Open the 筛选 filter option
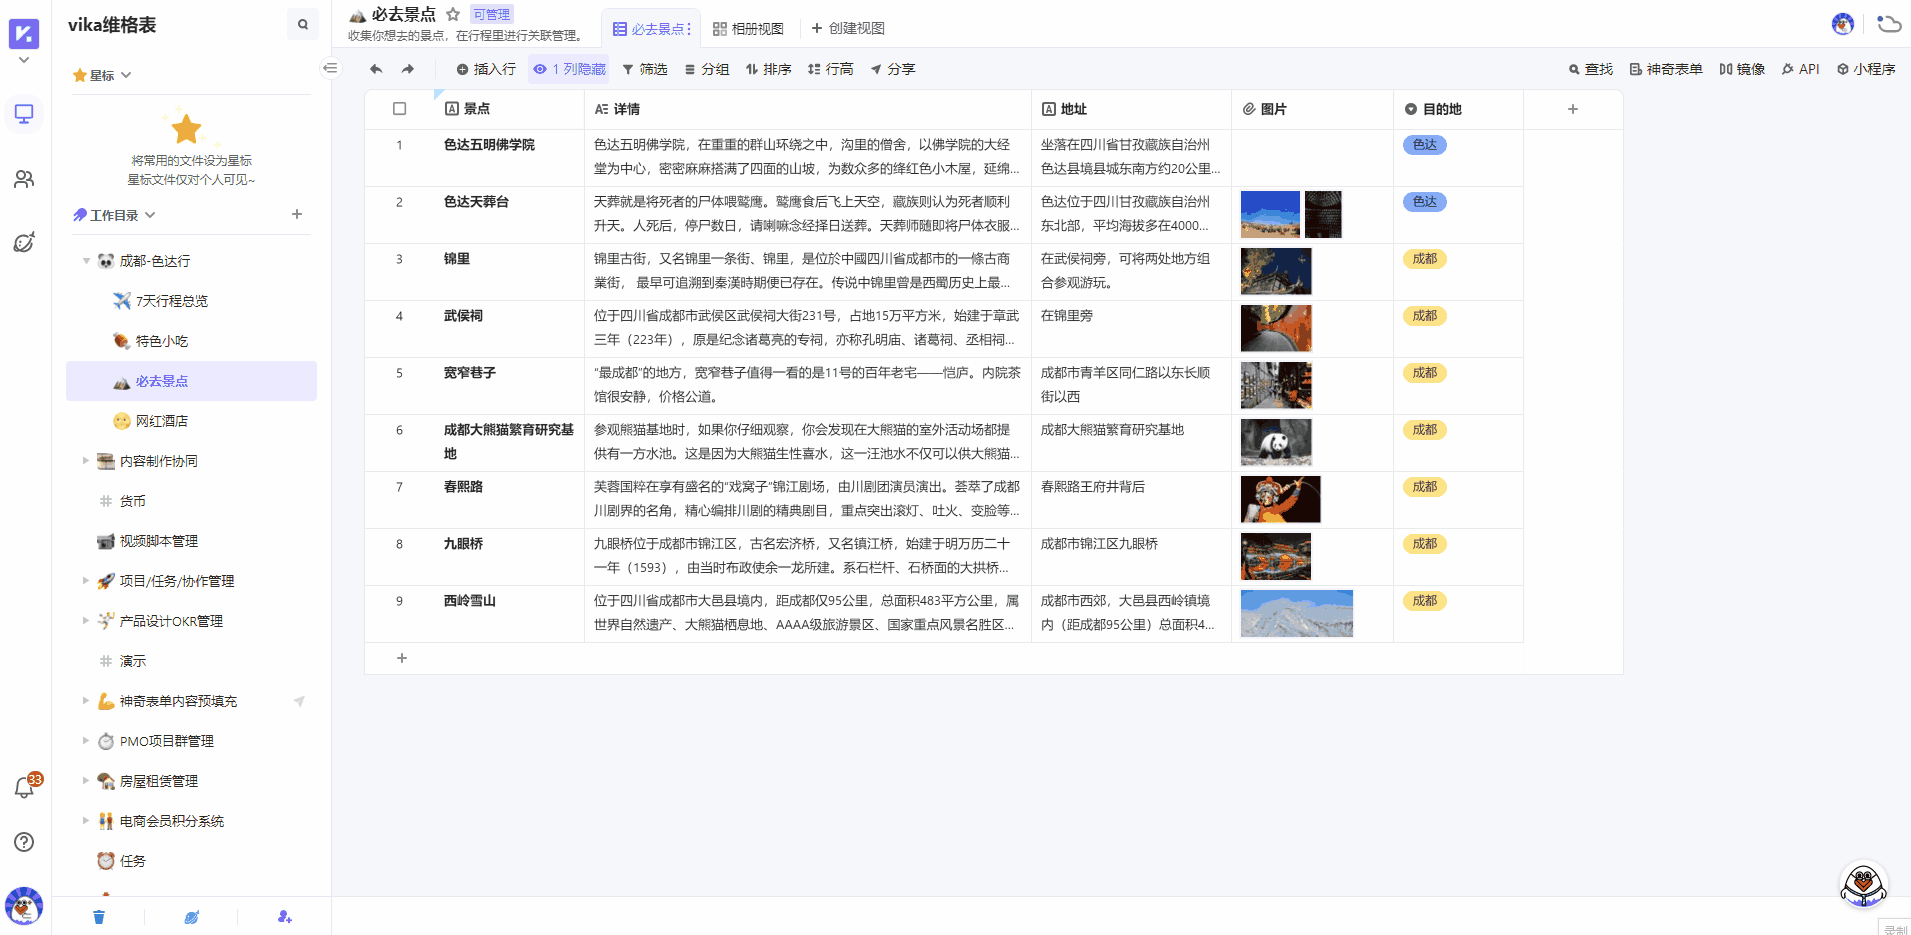Image resolution: width=1911 pixels, height=935 pixels. coord(644,69)
